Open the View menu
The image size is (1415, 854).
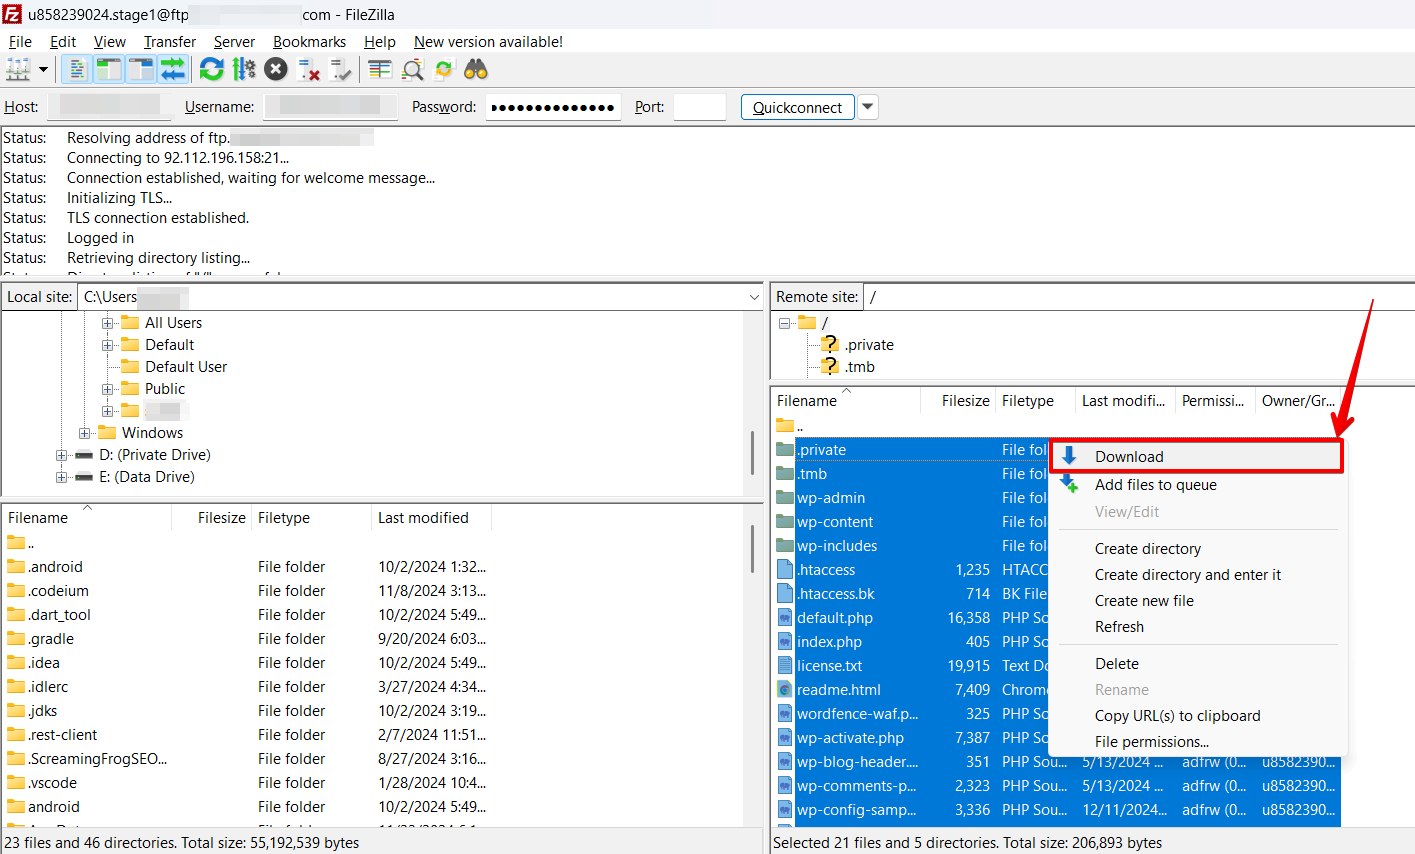tap(110, 42)
